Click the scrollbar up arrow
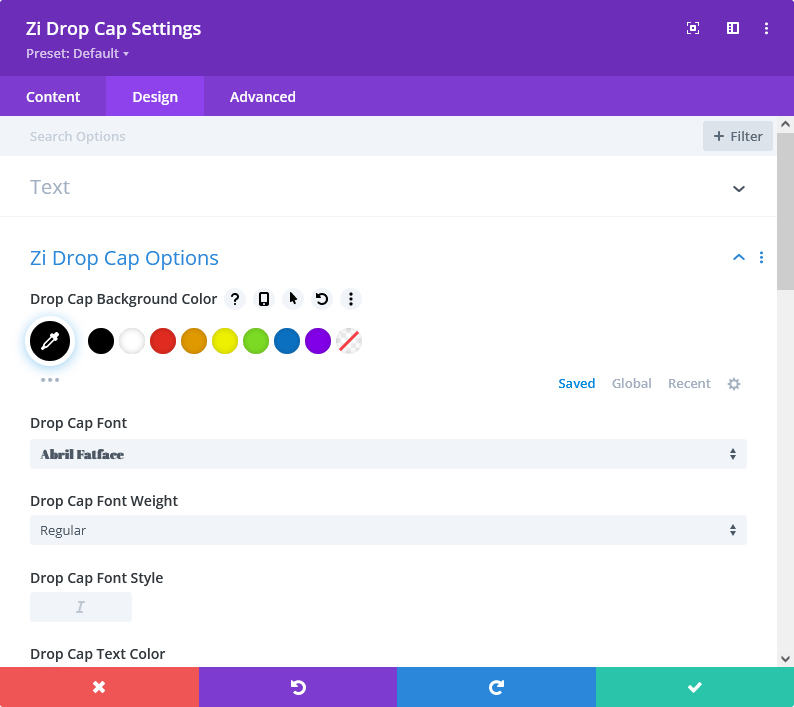 [x=785, y=124]
